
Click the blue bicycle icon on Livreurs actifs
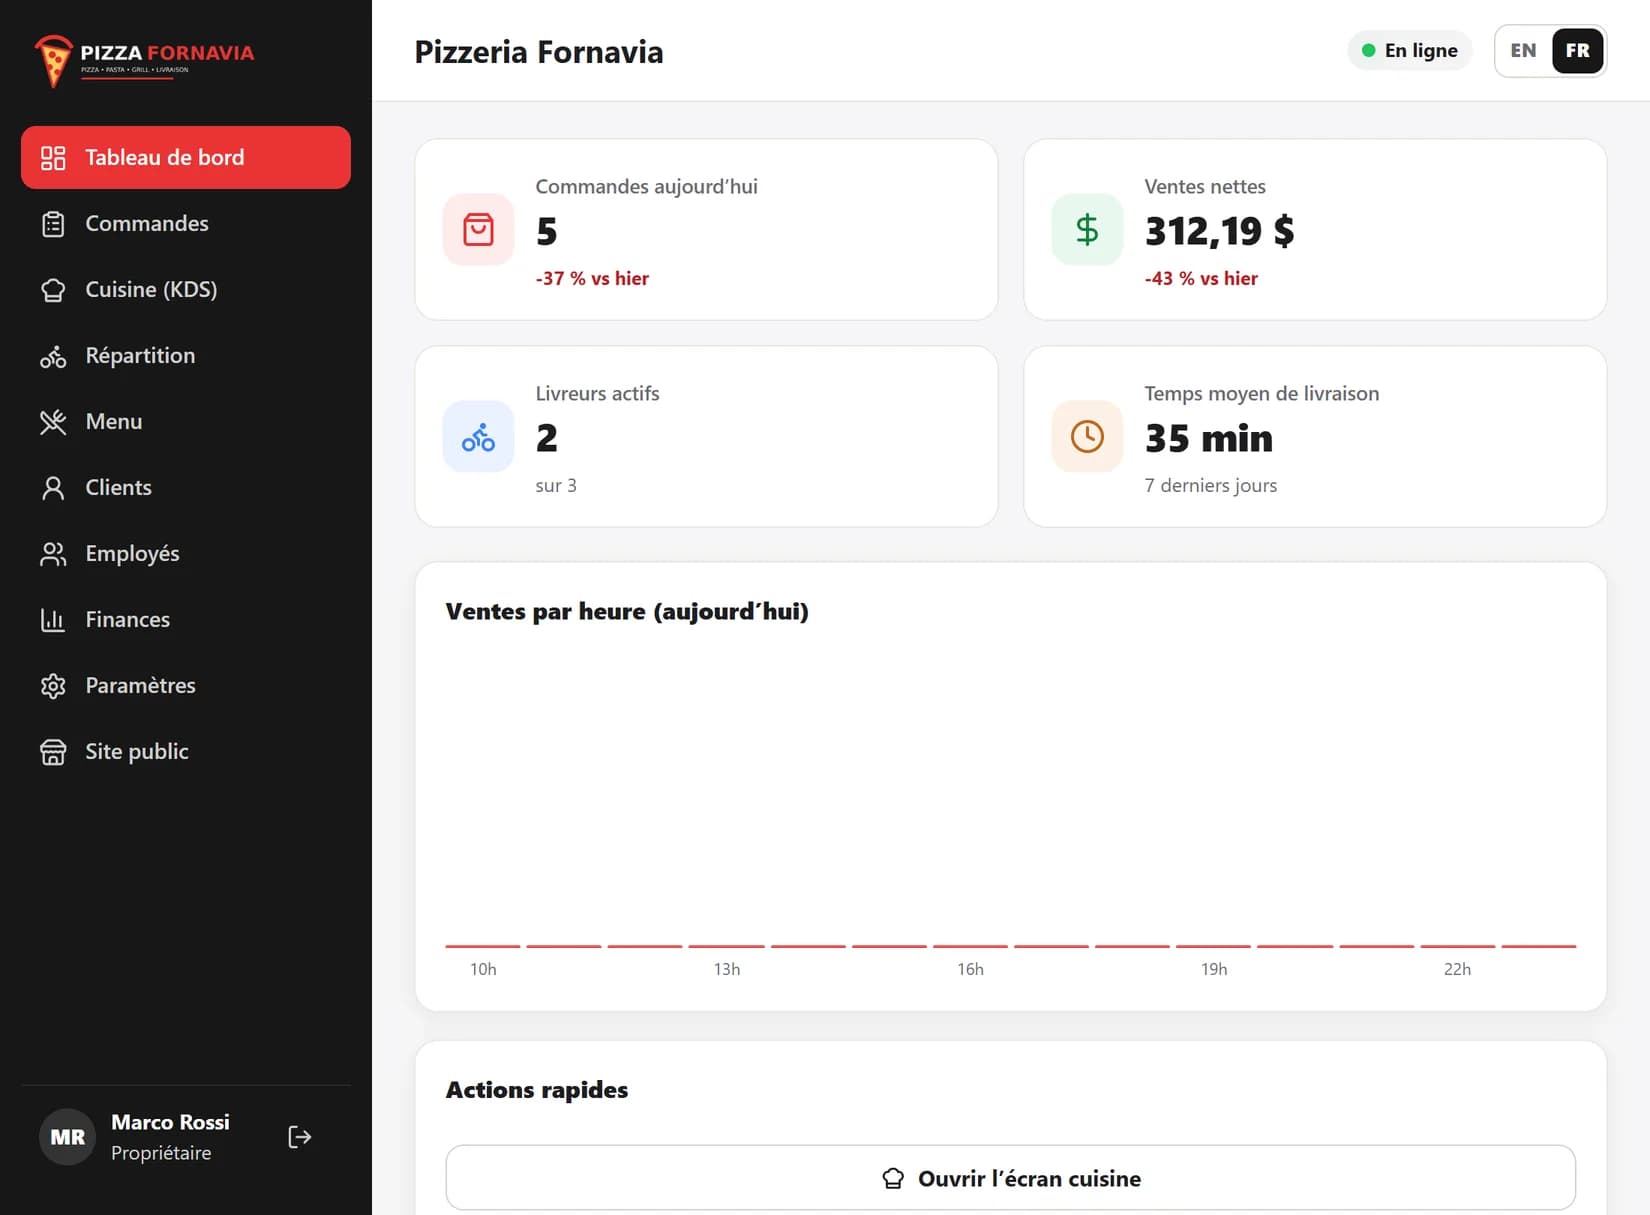(478, 436)
